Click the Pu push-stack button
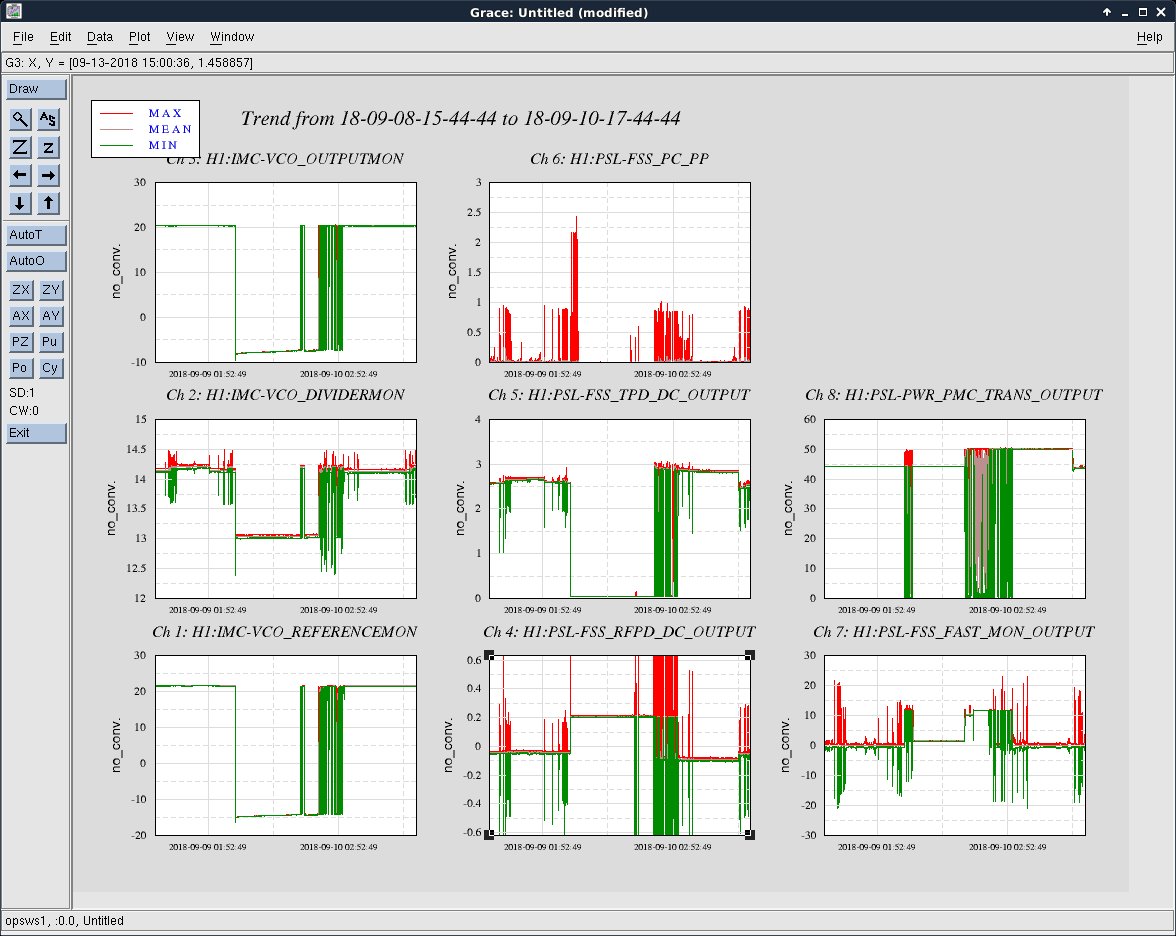Image resolution: width=1176 pixels, height=936 pixels. pyautogui.click(x=50, y=342)
